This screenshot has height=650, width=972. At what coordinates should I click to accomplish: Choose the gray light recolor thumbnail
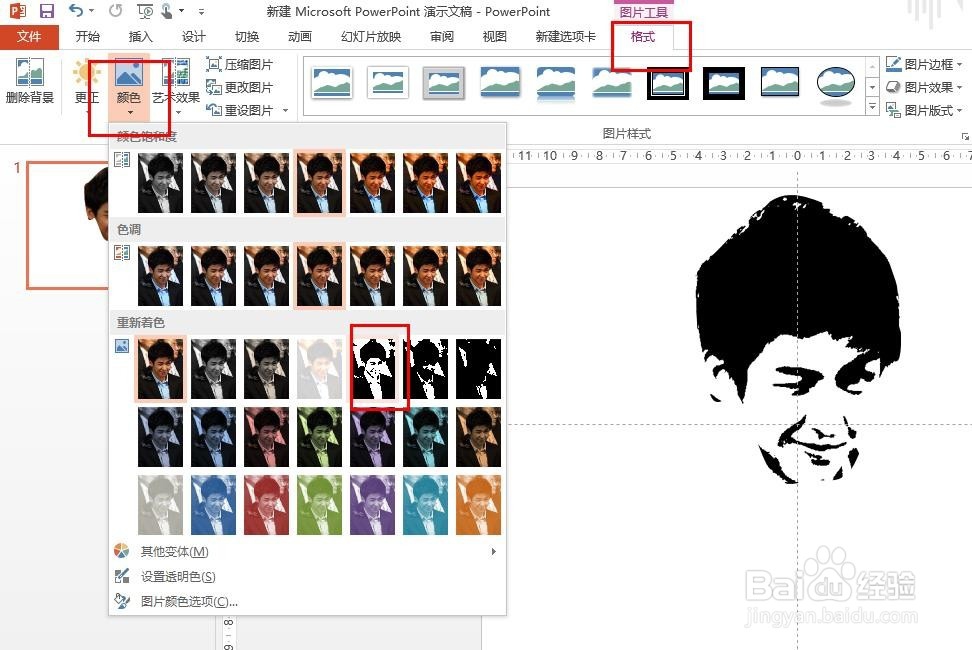coord(161,505)
